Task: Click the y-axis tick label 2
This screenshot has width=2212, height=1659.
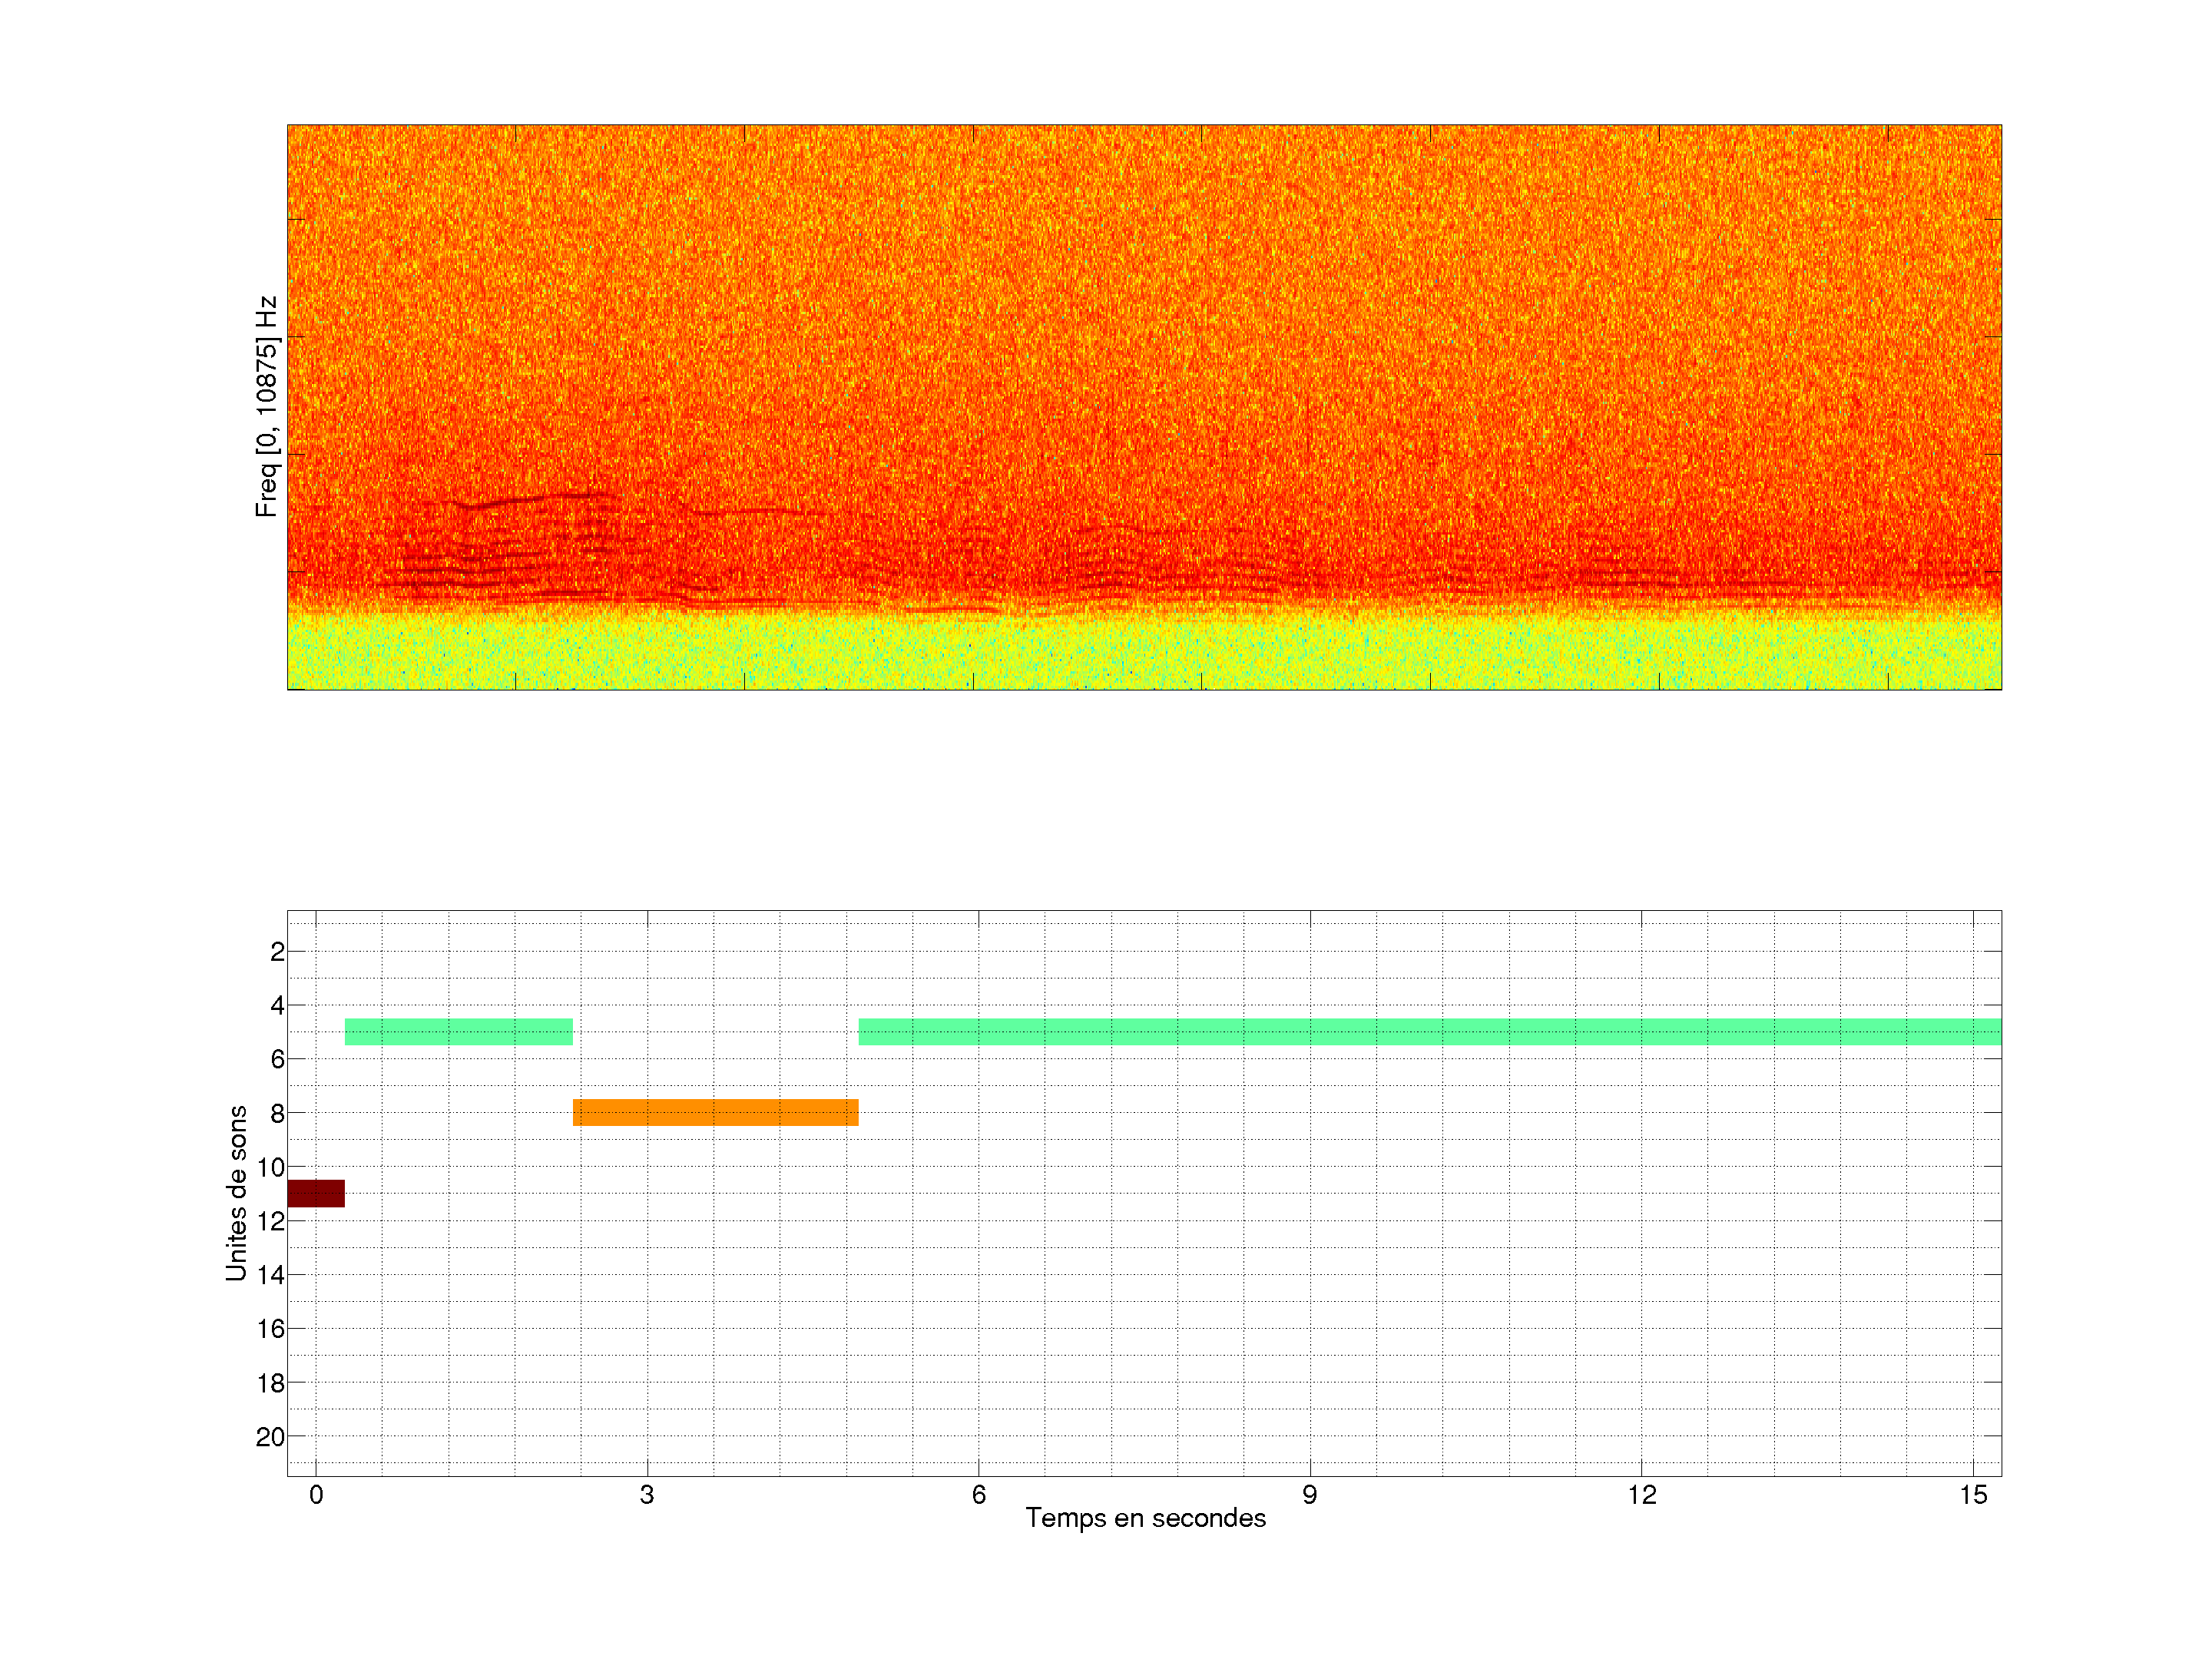Action: click(x=277, y=952)
